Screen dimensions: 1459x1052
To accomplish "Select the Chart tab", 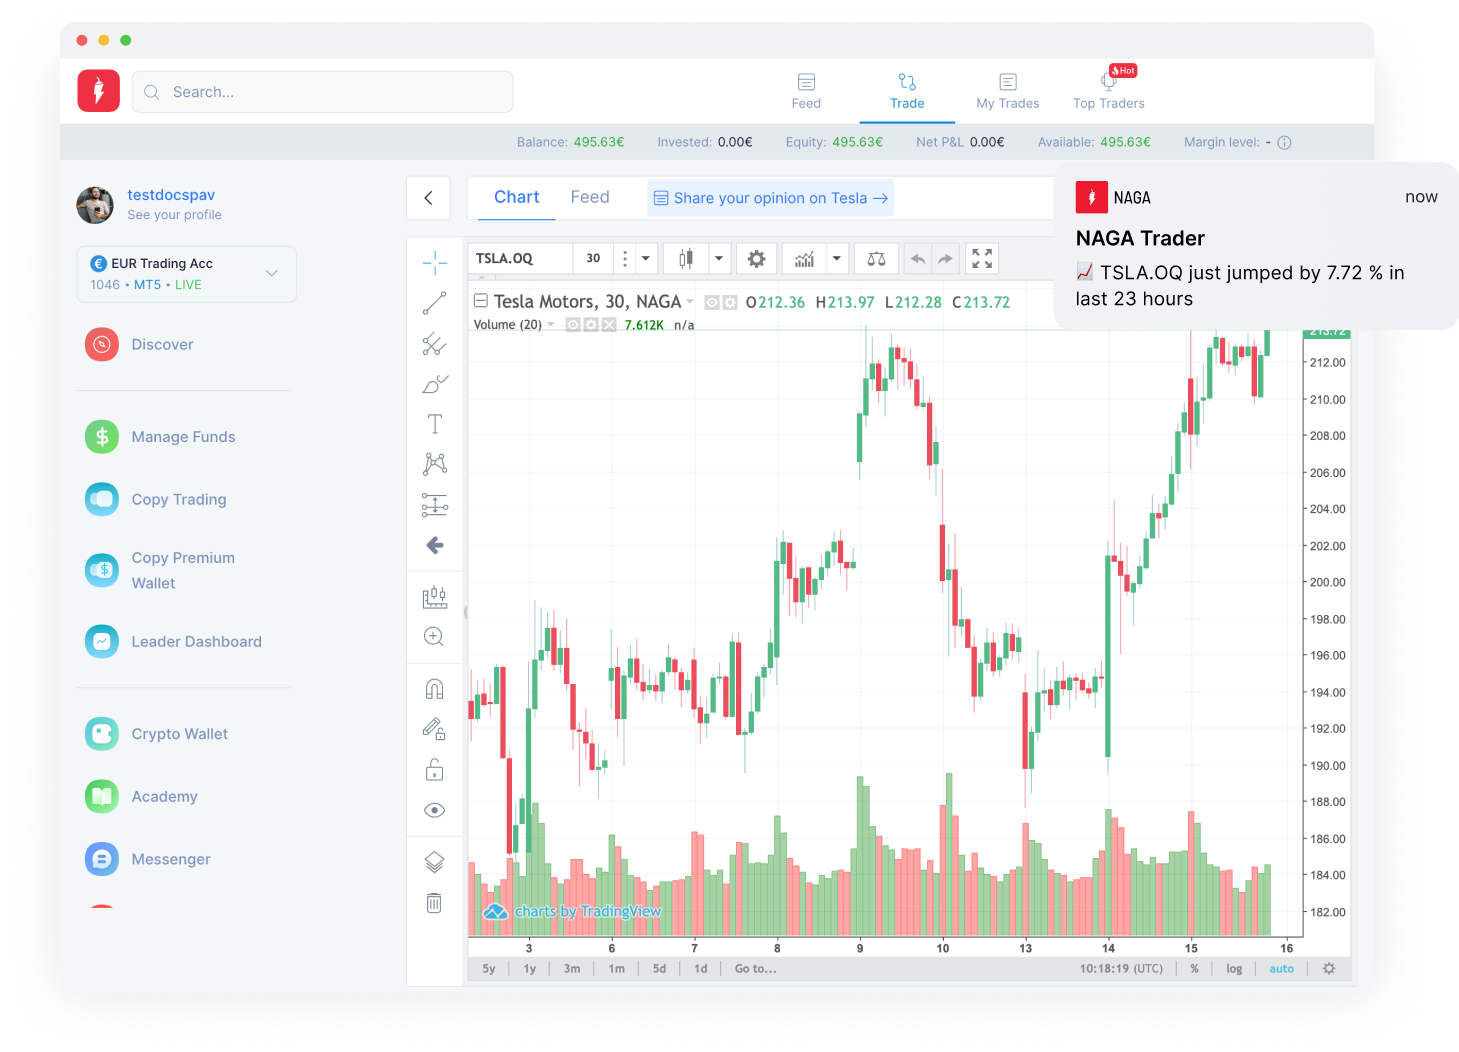I will [x=516, y=197].
